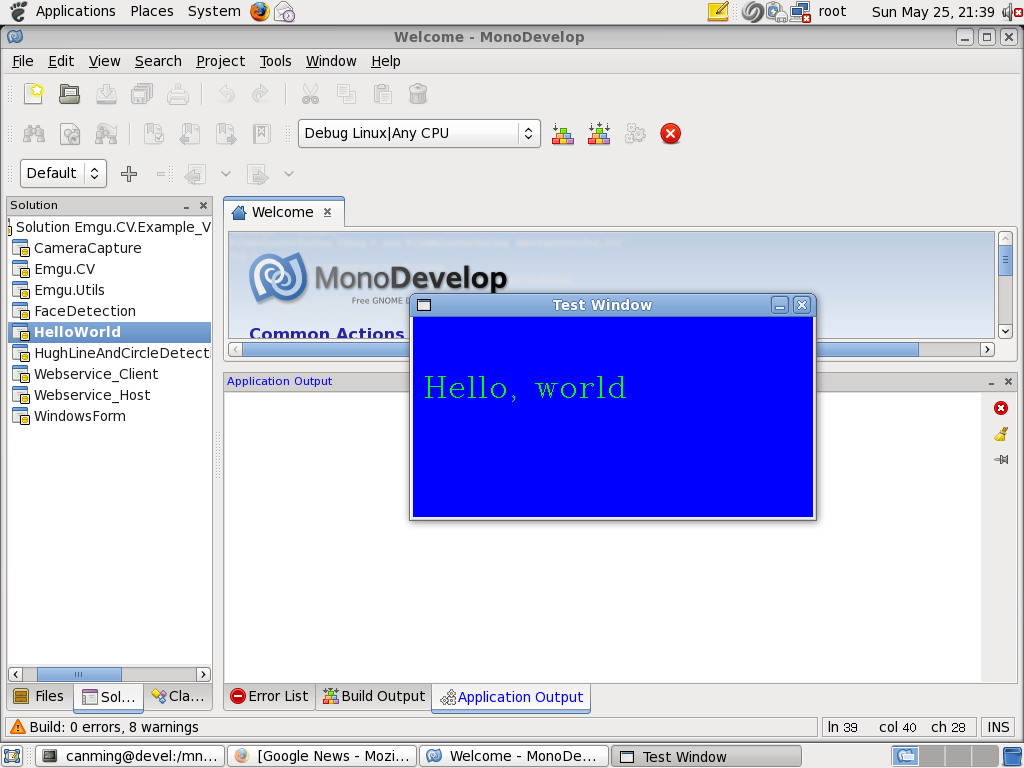Switch to the Files pad tab

[39, 696]
